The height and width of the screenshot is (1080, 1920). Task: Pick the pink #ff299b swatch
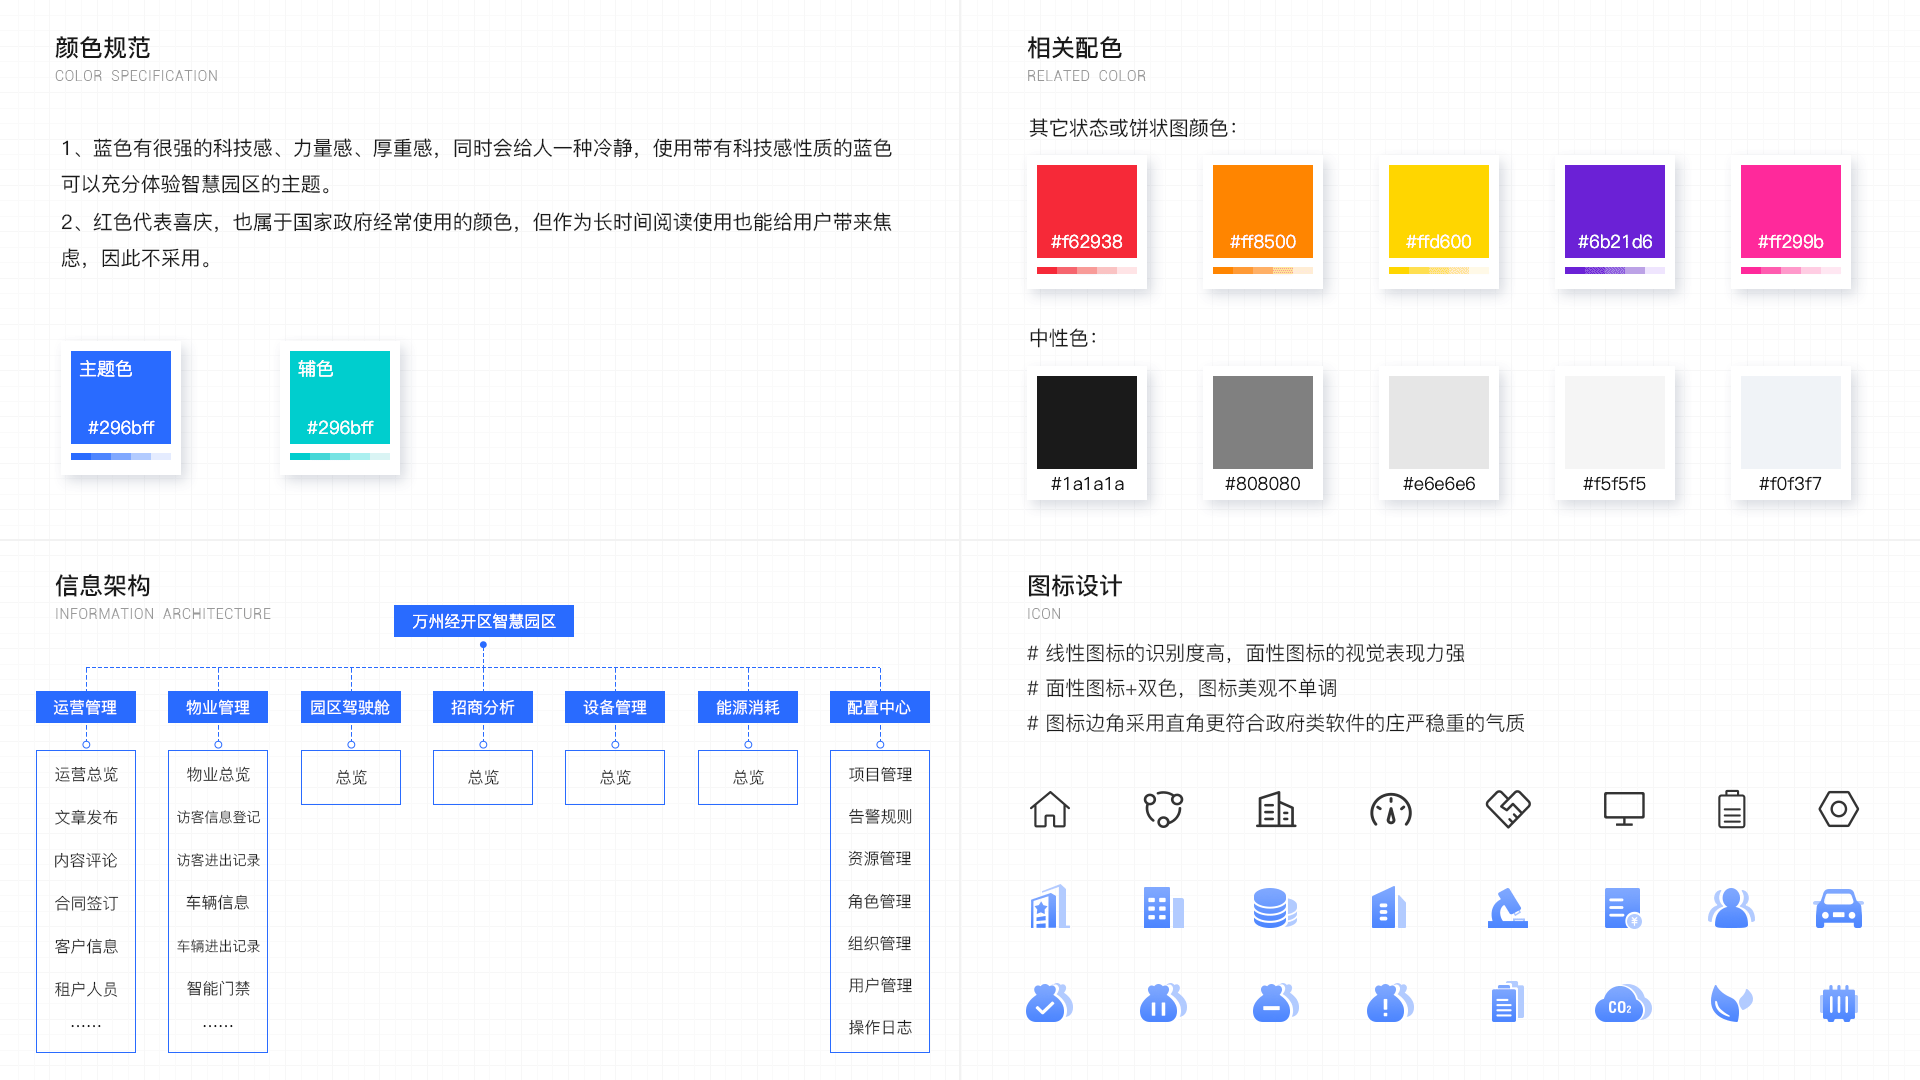click(1791, 211)
